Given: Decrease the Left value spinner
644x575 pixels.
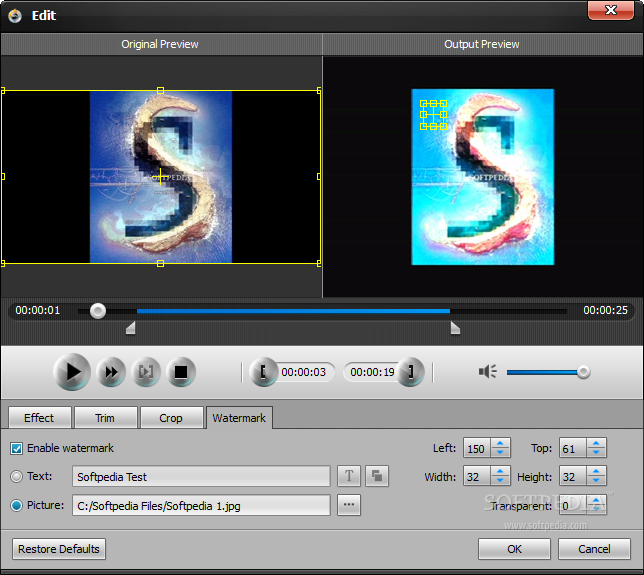Looking at the screenshot, I should pyautogui.click(x=500, y=452).
